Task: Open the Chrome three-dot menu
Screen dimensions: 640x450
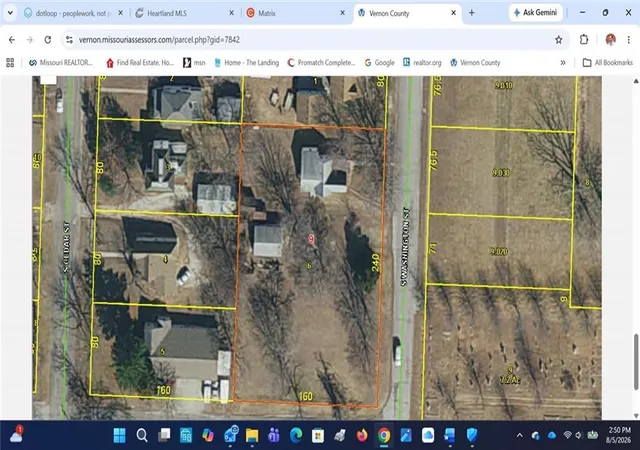Action: [x=629, y=40]
